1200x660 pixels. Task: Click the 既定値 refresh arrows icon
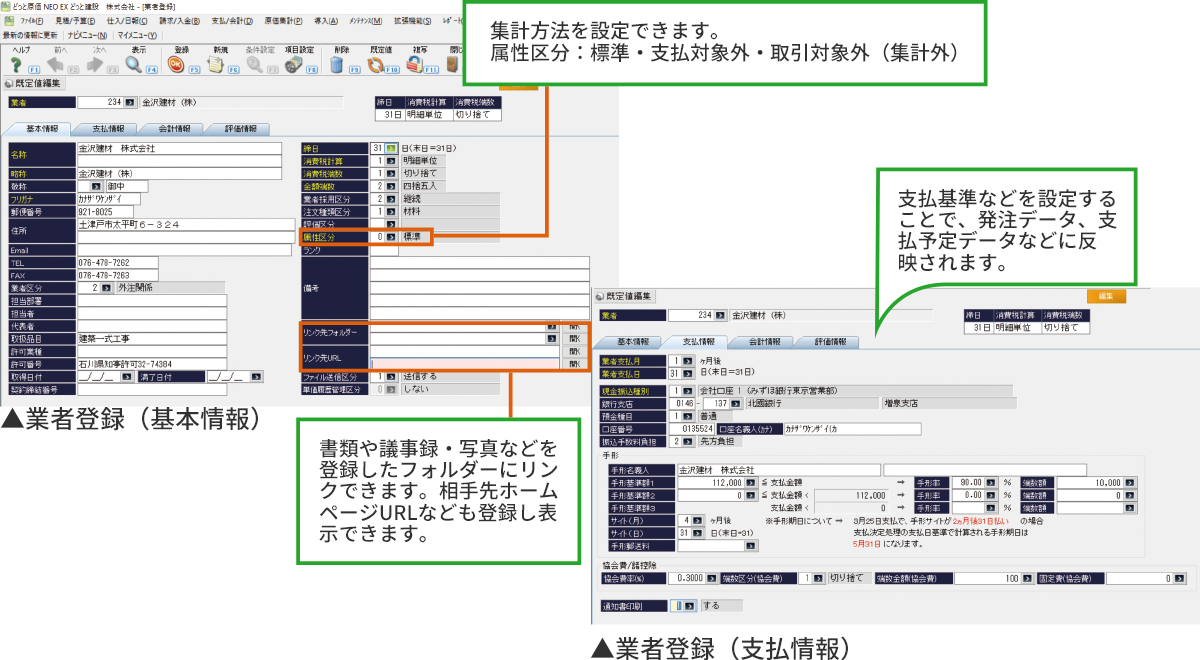coord(377,64)
